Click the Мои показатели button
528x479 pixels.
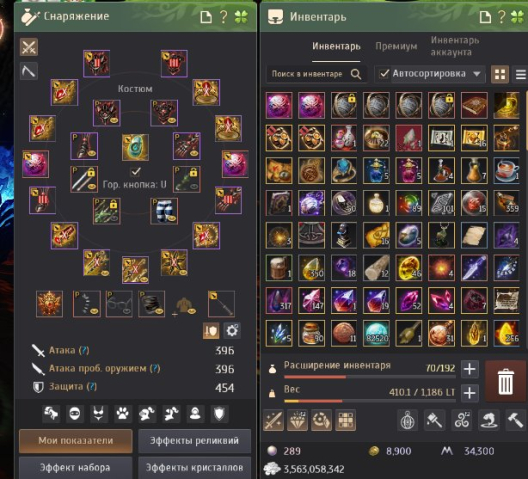click(x=76, y=441)
